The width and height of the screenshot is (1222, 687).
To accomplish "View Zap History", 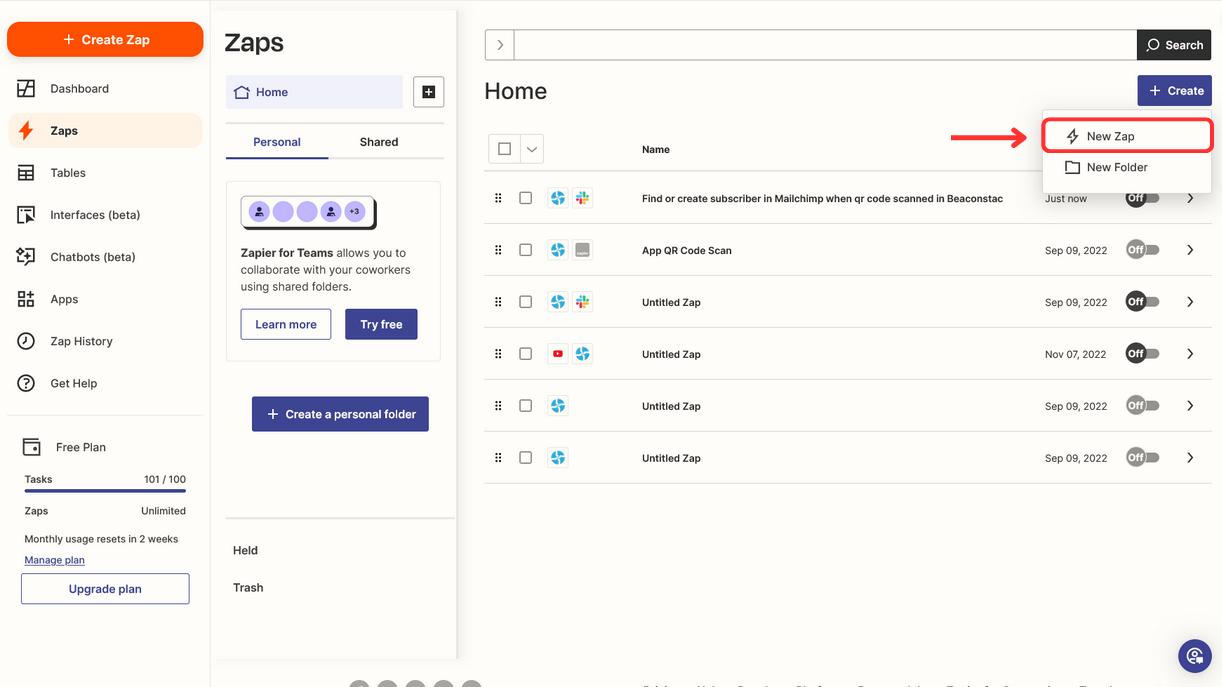I will click(x=81, y=340).
